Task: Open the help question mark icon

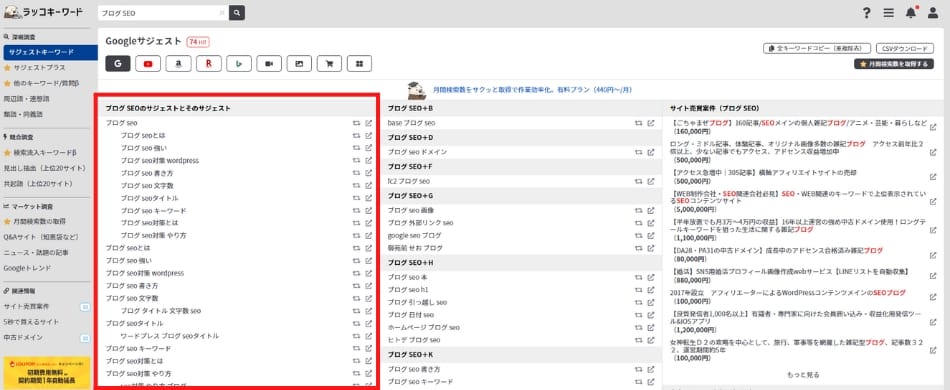Action: click(867, 13)
